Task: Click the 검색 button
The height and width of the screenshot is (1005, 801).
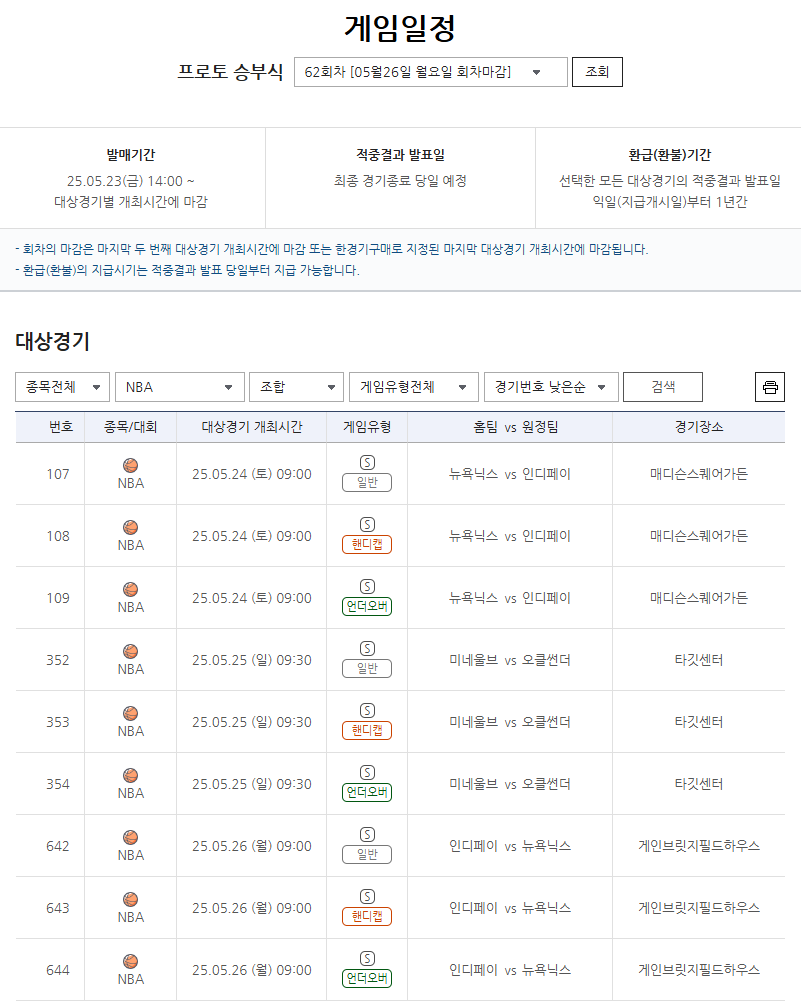Action: coord(662,386)
